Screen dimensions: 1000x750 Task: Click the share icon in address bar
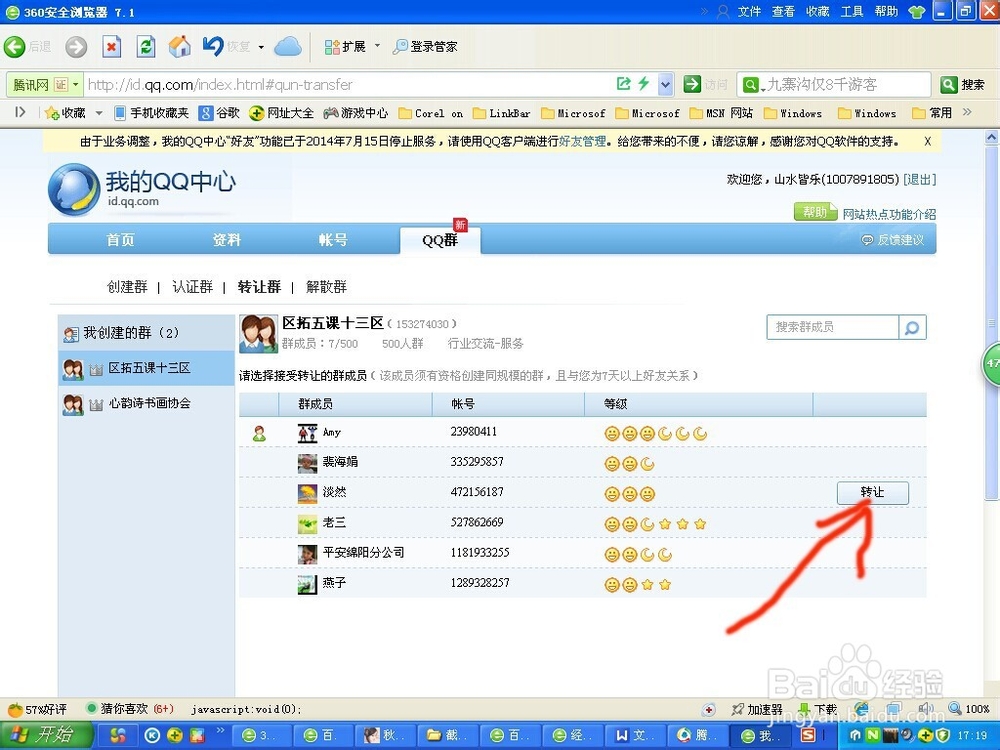click(624, 84)
